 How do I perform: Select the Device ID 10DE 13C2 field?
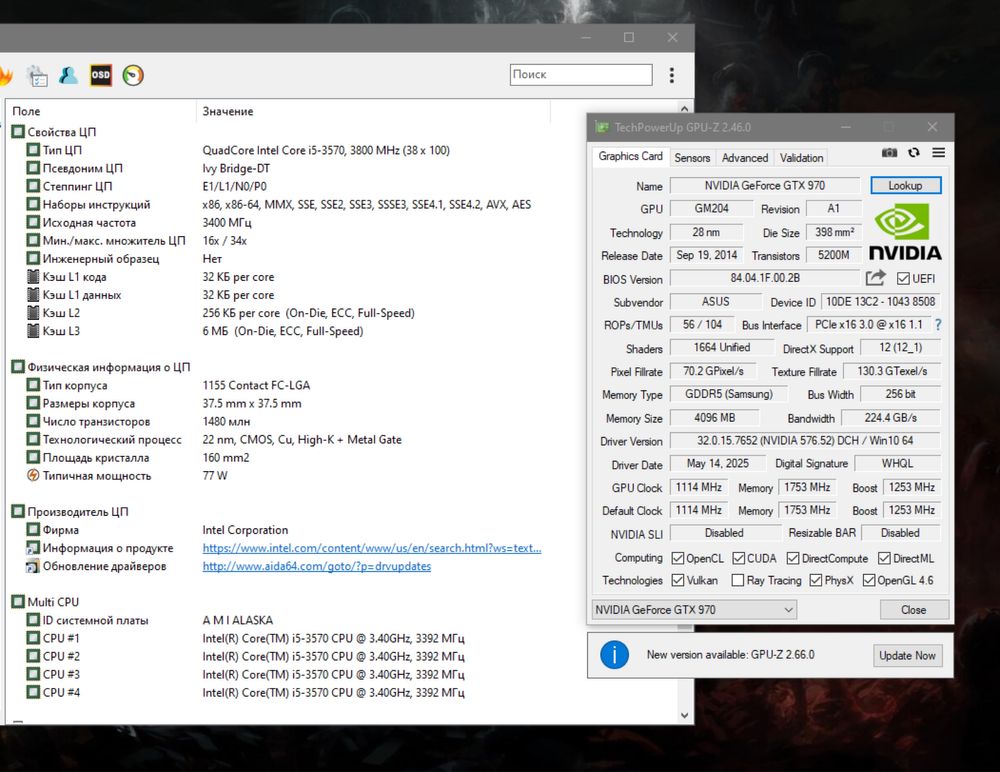(880, 302)
